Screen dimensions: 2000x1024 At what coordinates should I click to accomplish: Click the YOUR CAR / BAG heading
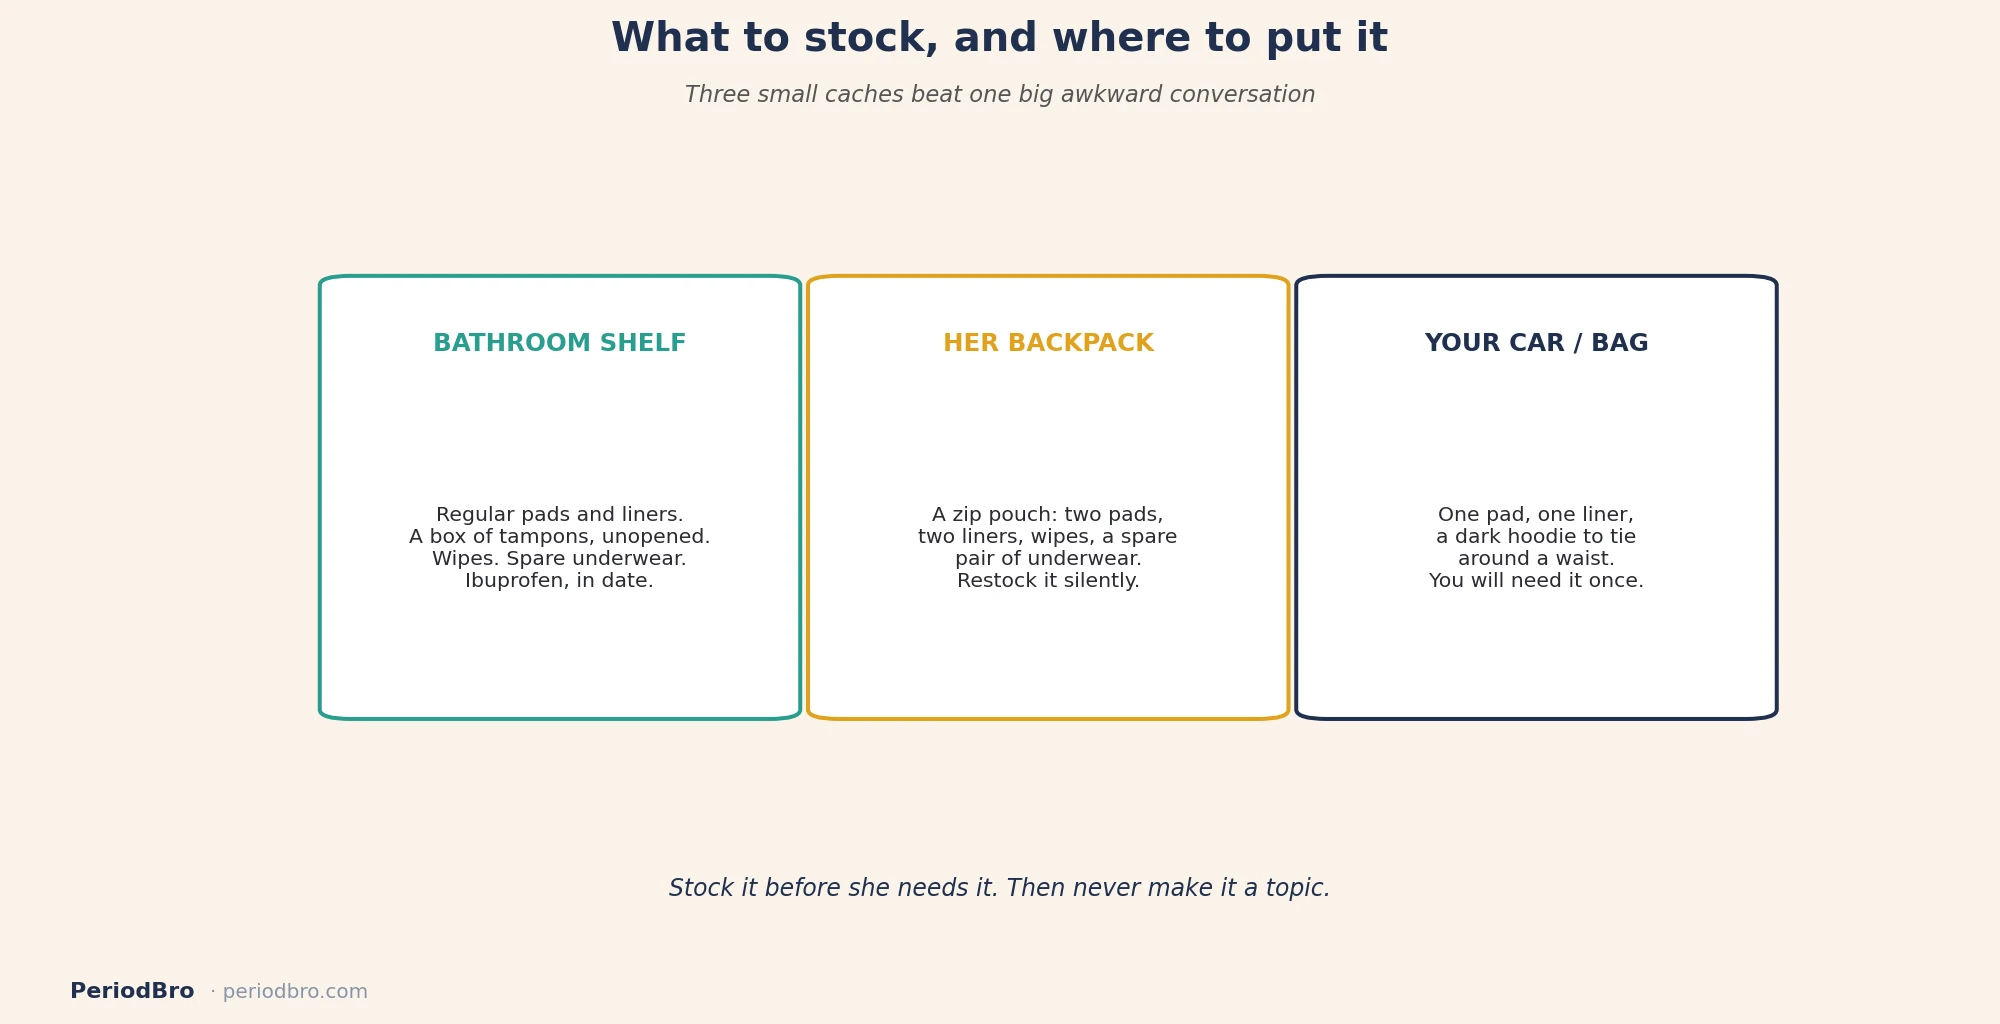[1536, 343]
